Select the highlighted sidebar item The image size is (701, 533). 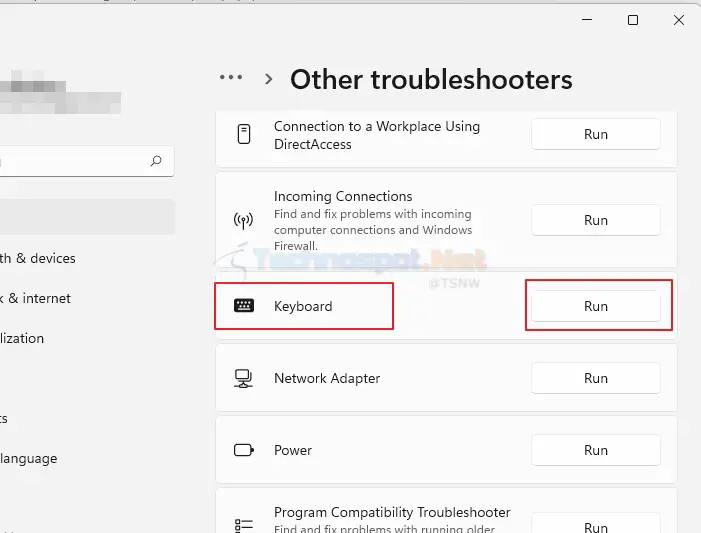coord(87,217)
